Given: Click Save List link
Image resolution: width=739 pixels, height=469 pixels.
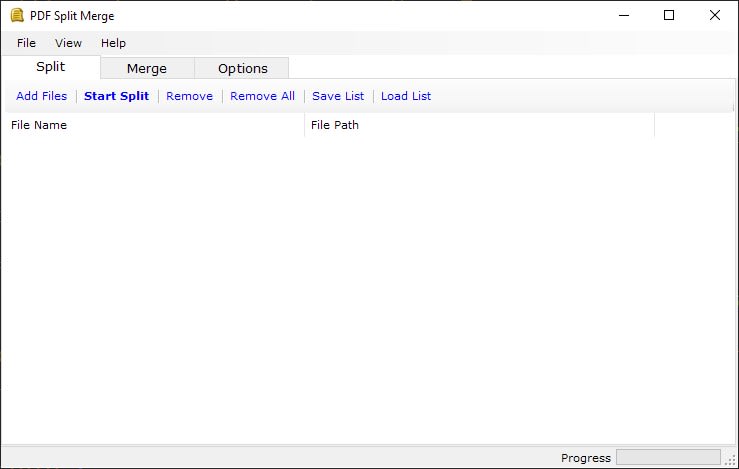Looking at the screenshot, I should pos(338,96).
